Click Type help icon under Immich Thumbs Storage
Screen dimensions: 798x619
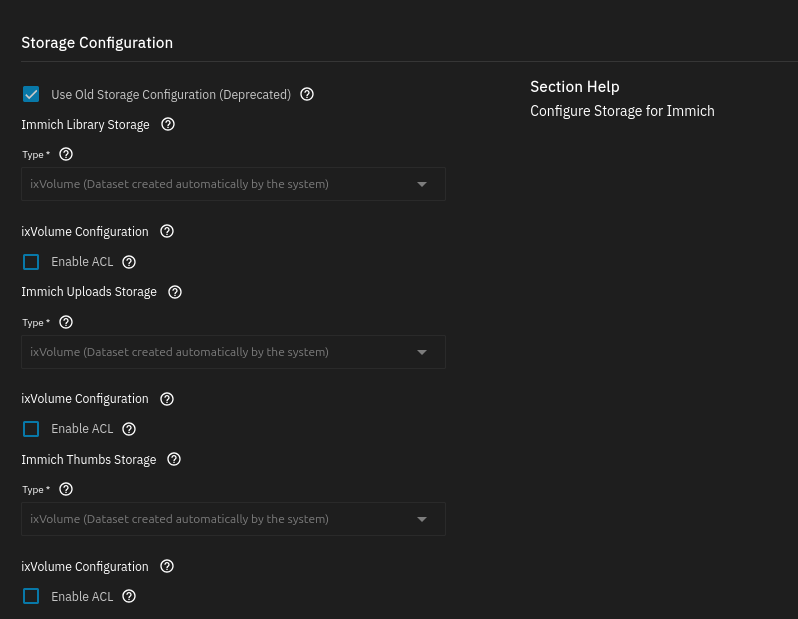[66, 490]
